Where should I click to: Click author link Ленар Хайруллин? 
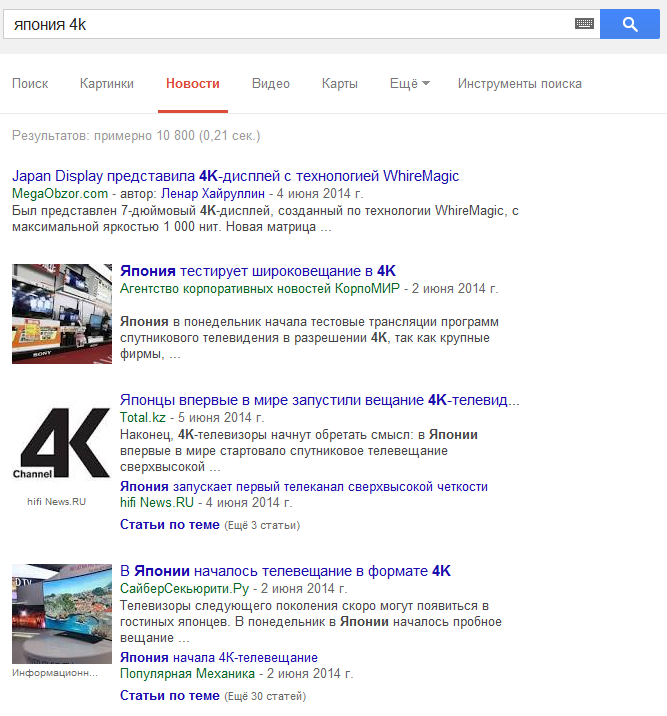point(213,194)
